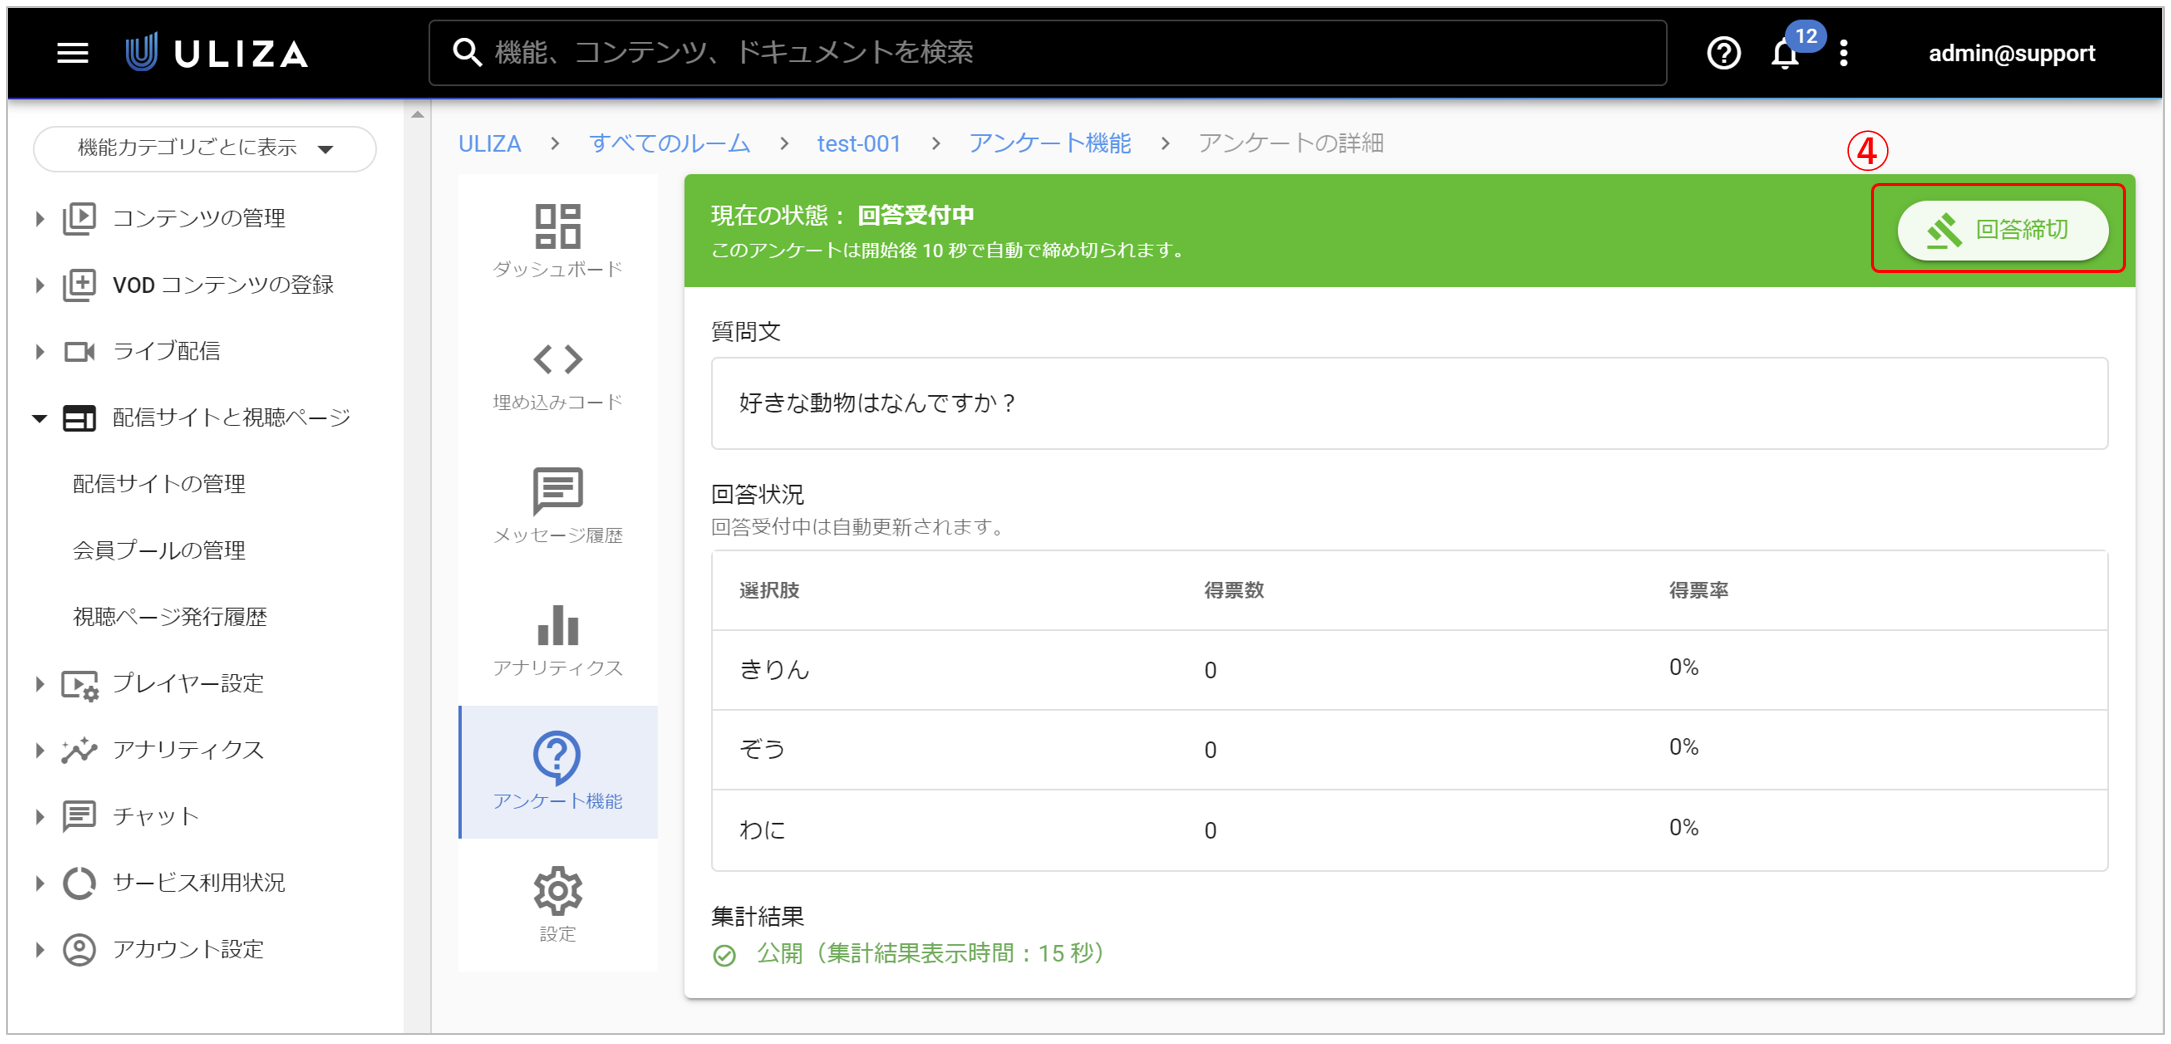Click the search magnifier icon

pyautogui.click(x=467, y=52)
